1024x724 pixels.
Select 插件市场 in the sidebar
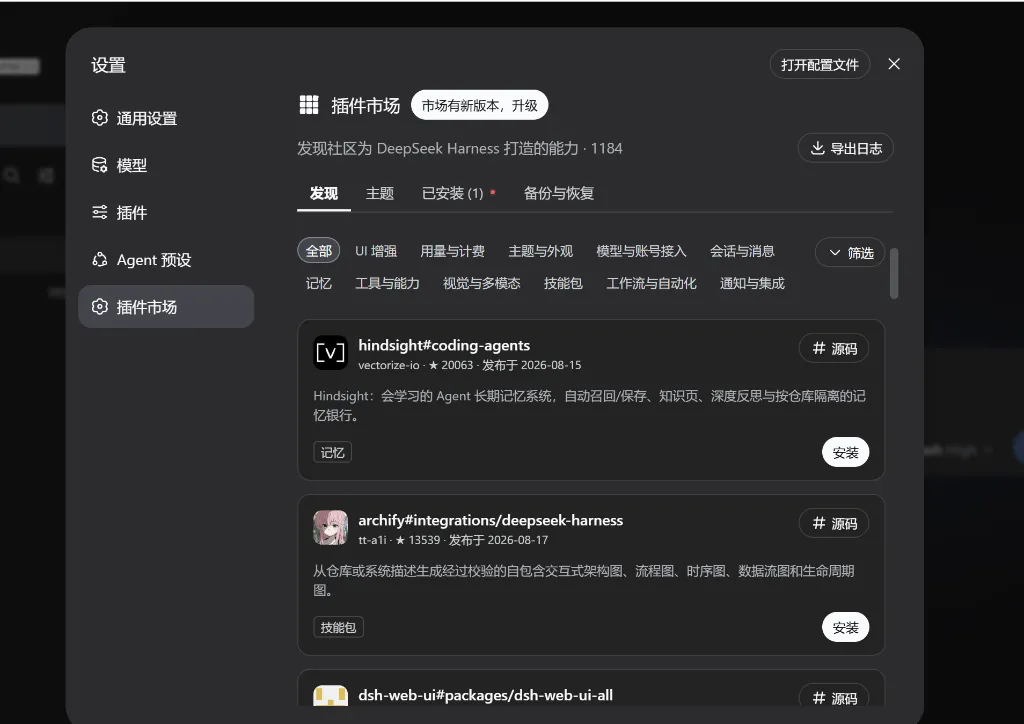tap(166, 307)
